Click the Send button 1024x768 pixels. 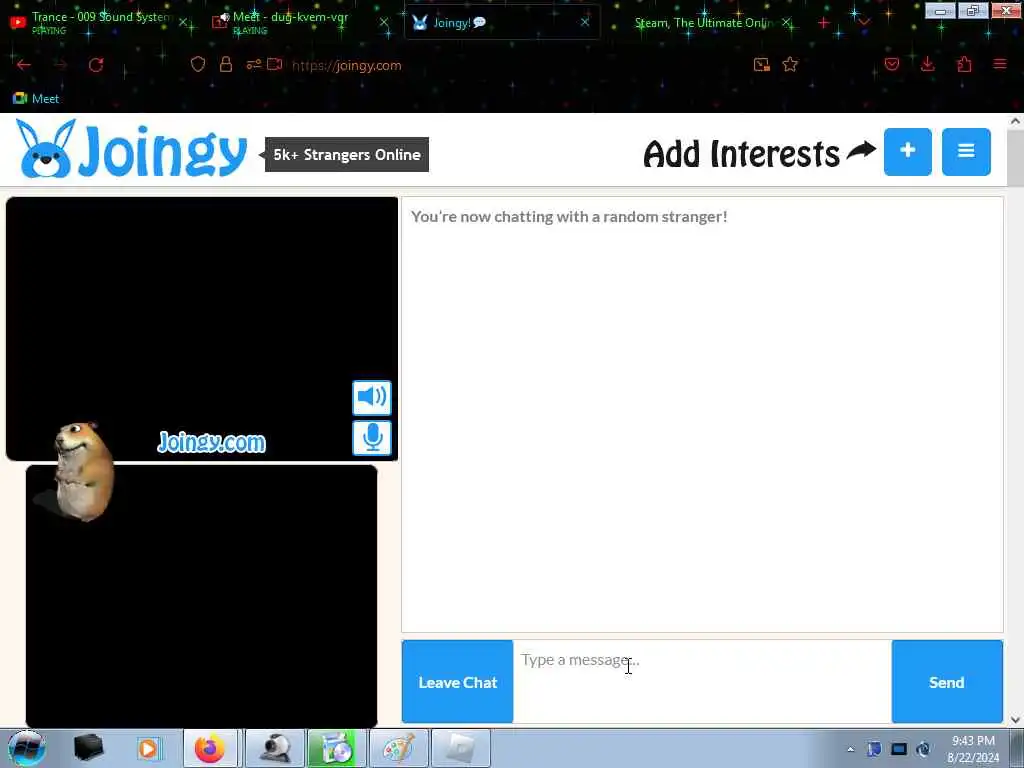(946, 682)
